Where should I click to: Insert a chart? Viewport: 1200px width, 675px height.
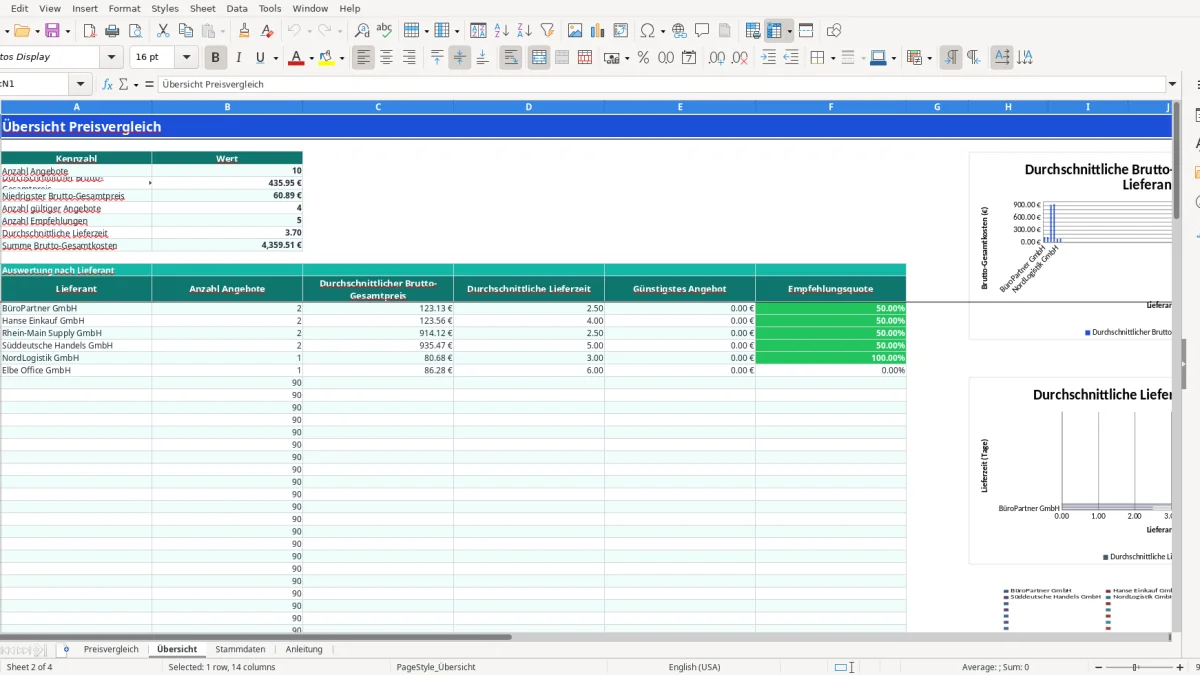point(598,31)
